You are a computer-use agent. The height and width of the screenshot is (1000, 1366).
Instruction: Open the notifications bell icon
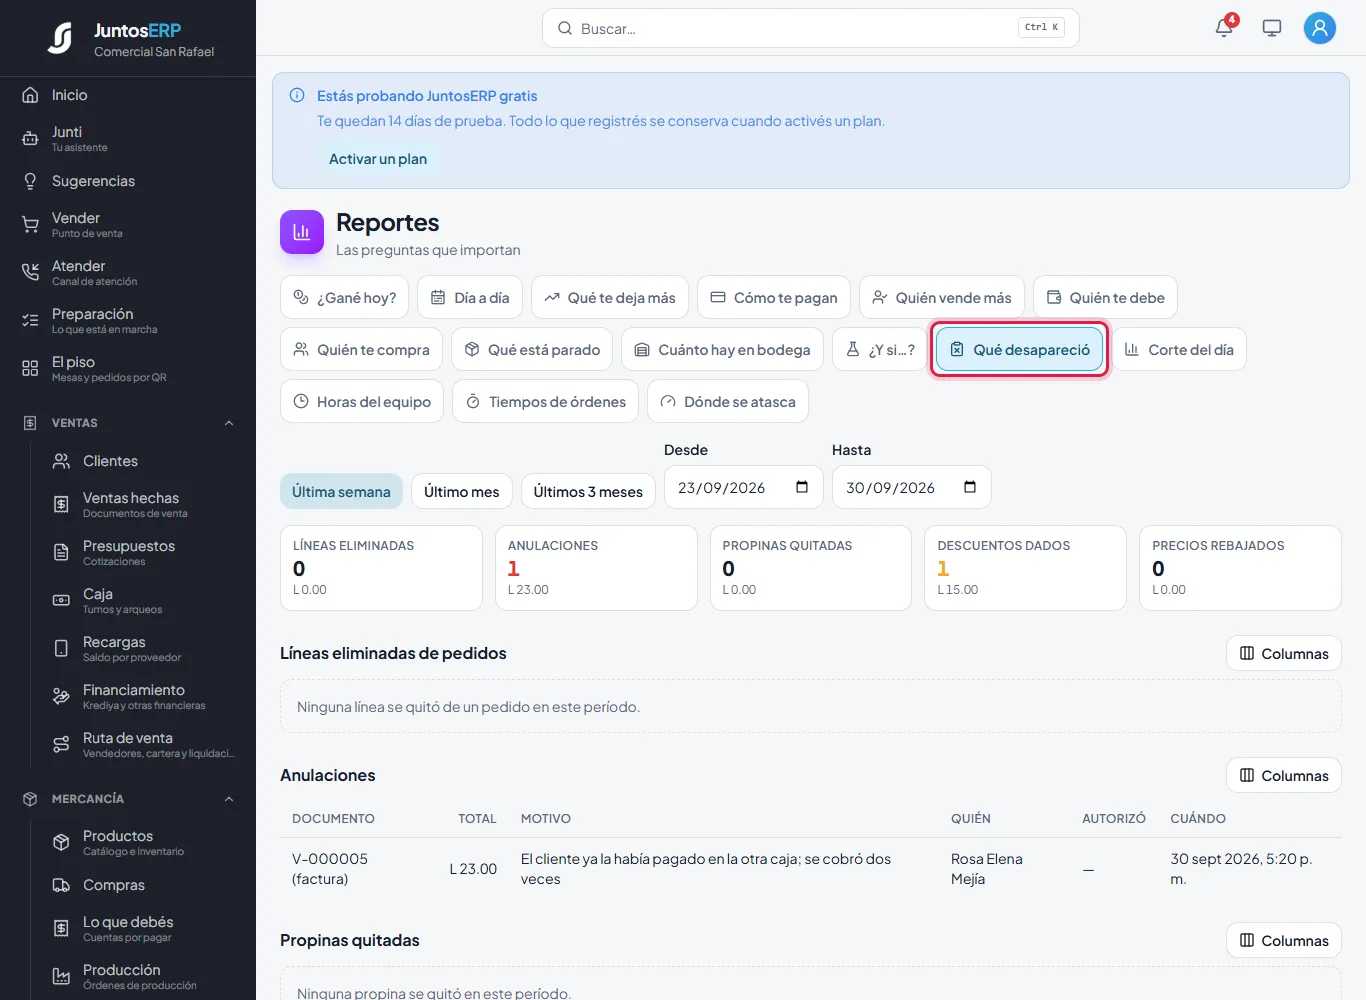click(x=1224, y=28)
